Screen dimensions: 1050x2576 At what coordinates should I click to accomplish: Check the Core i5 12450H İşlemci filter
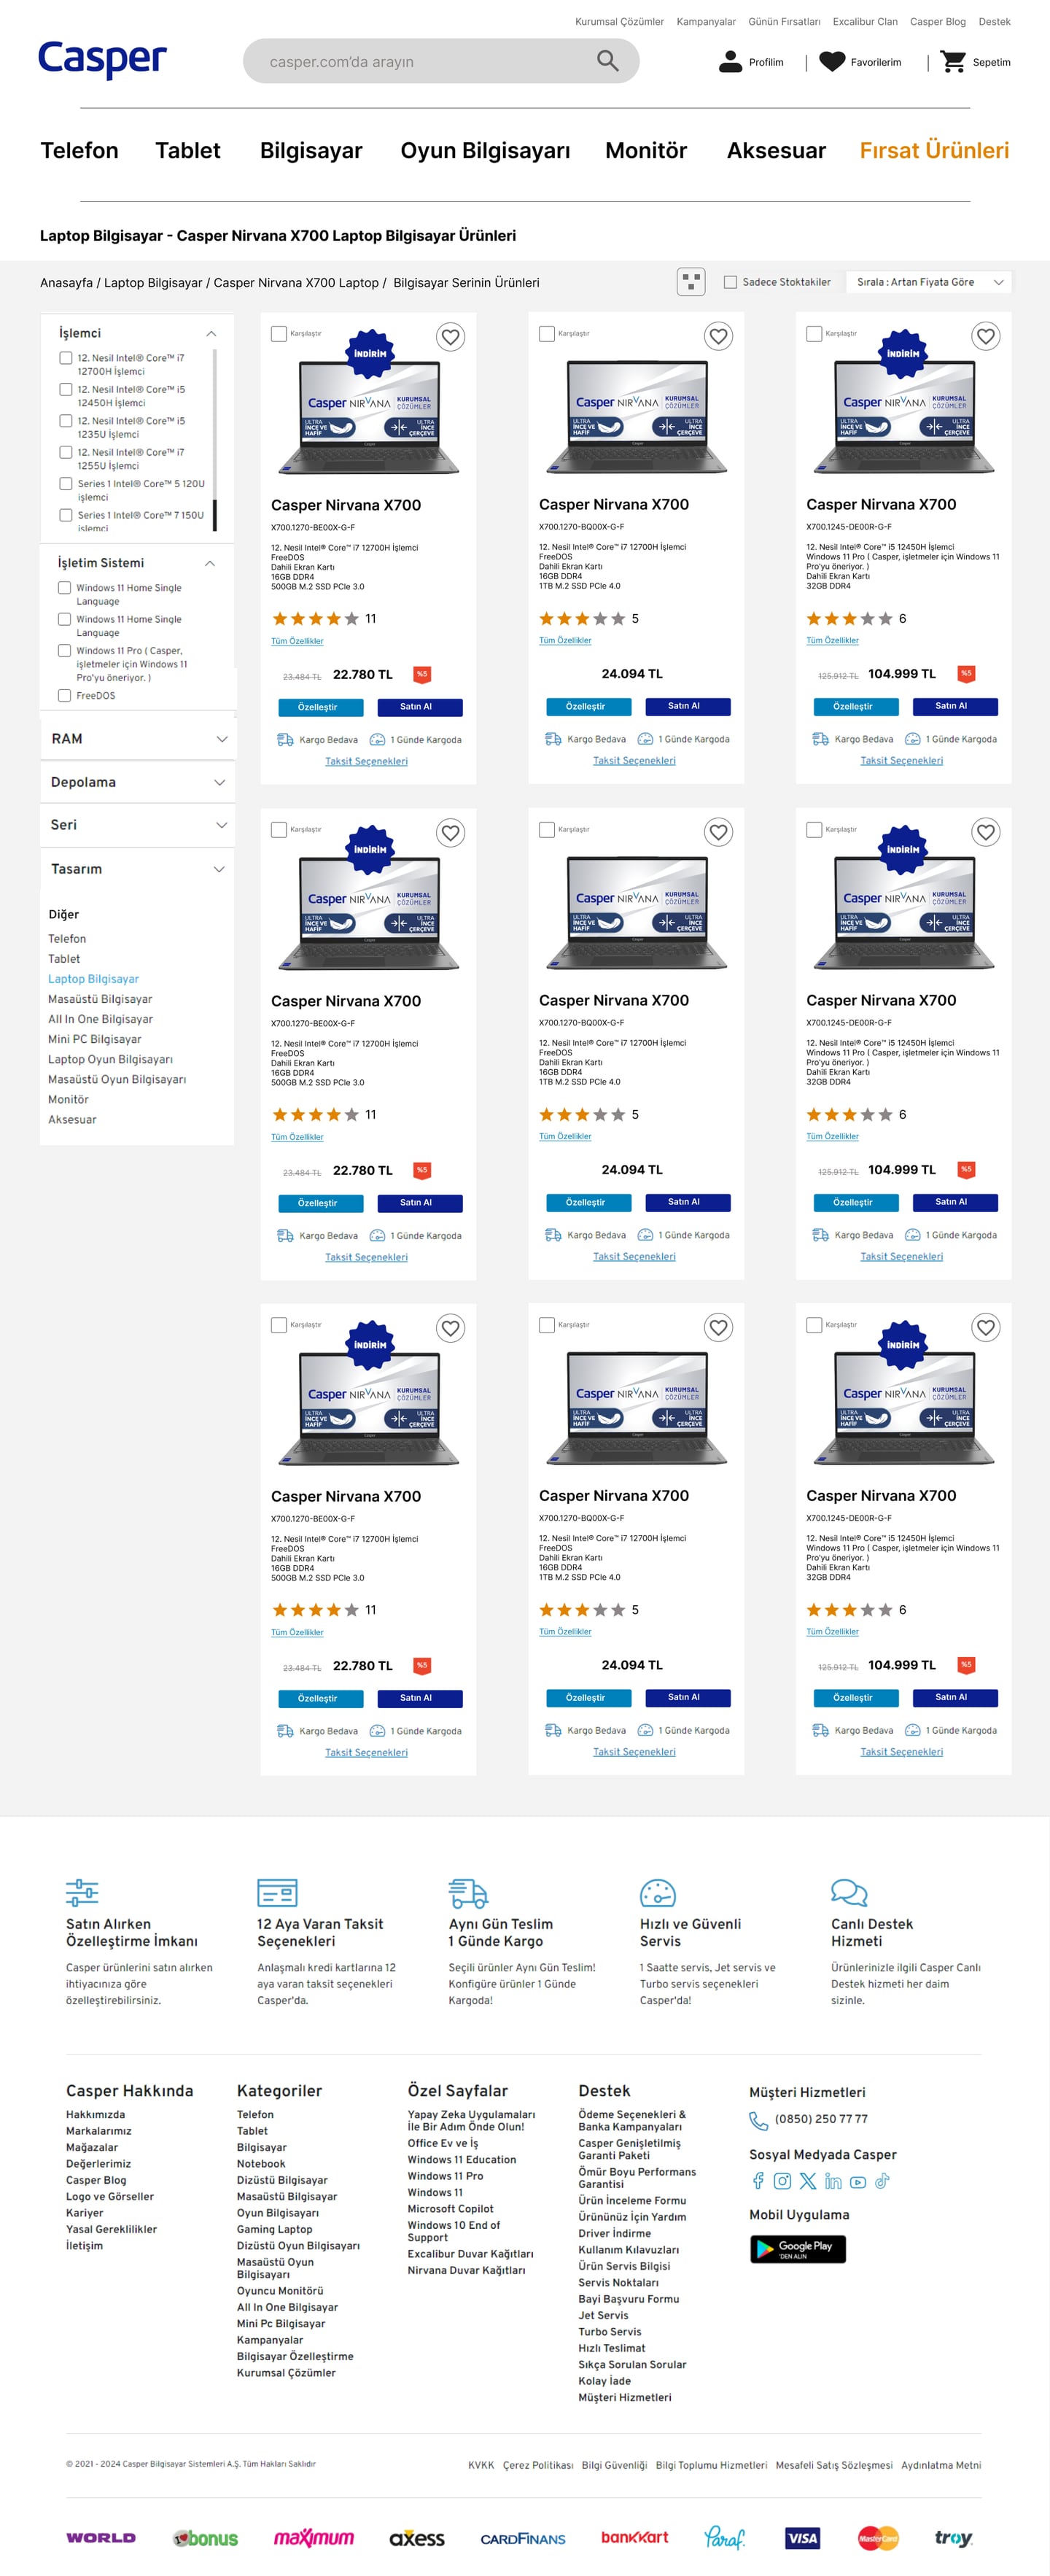(66, 389)
